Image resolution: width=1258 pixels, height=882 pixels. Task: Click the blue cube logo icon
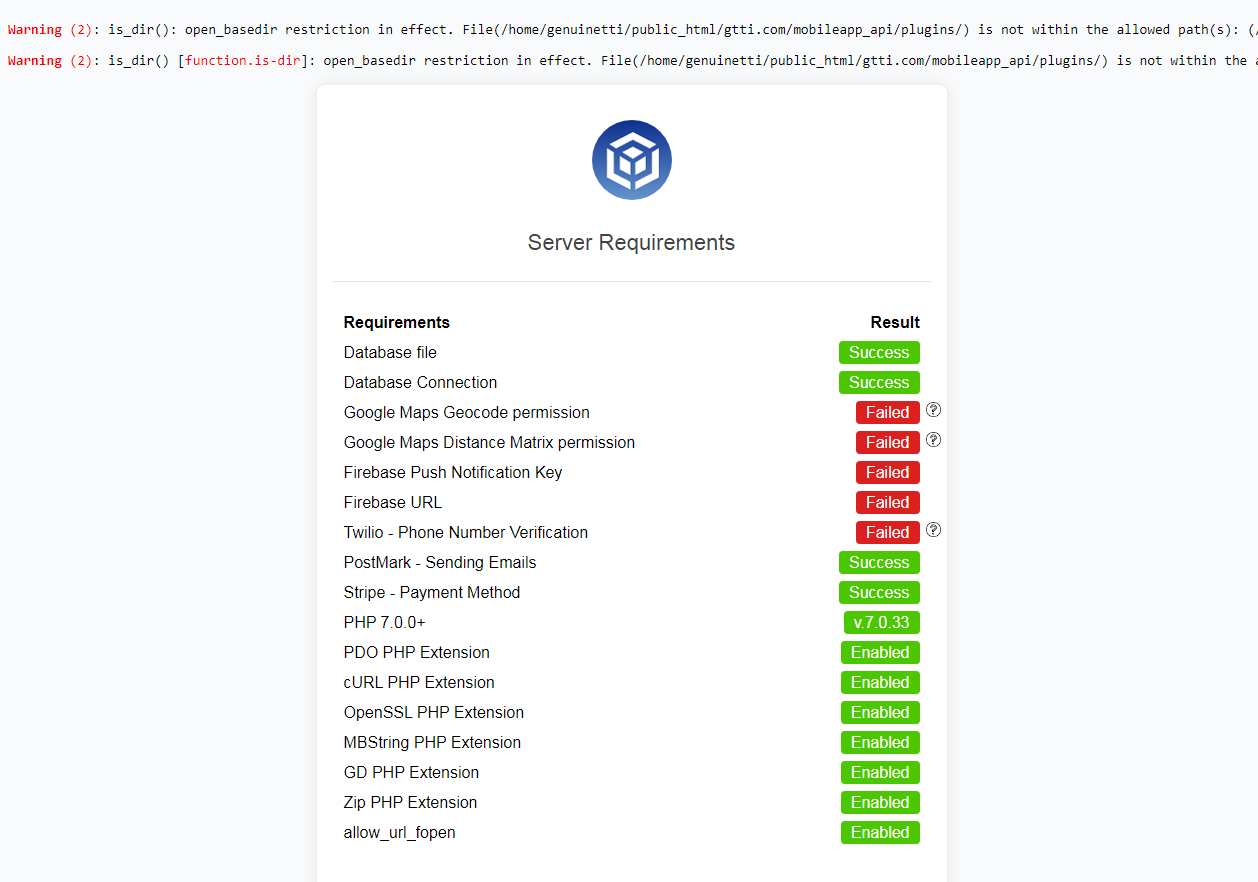(x=631, y=160)
